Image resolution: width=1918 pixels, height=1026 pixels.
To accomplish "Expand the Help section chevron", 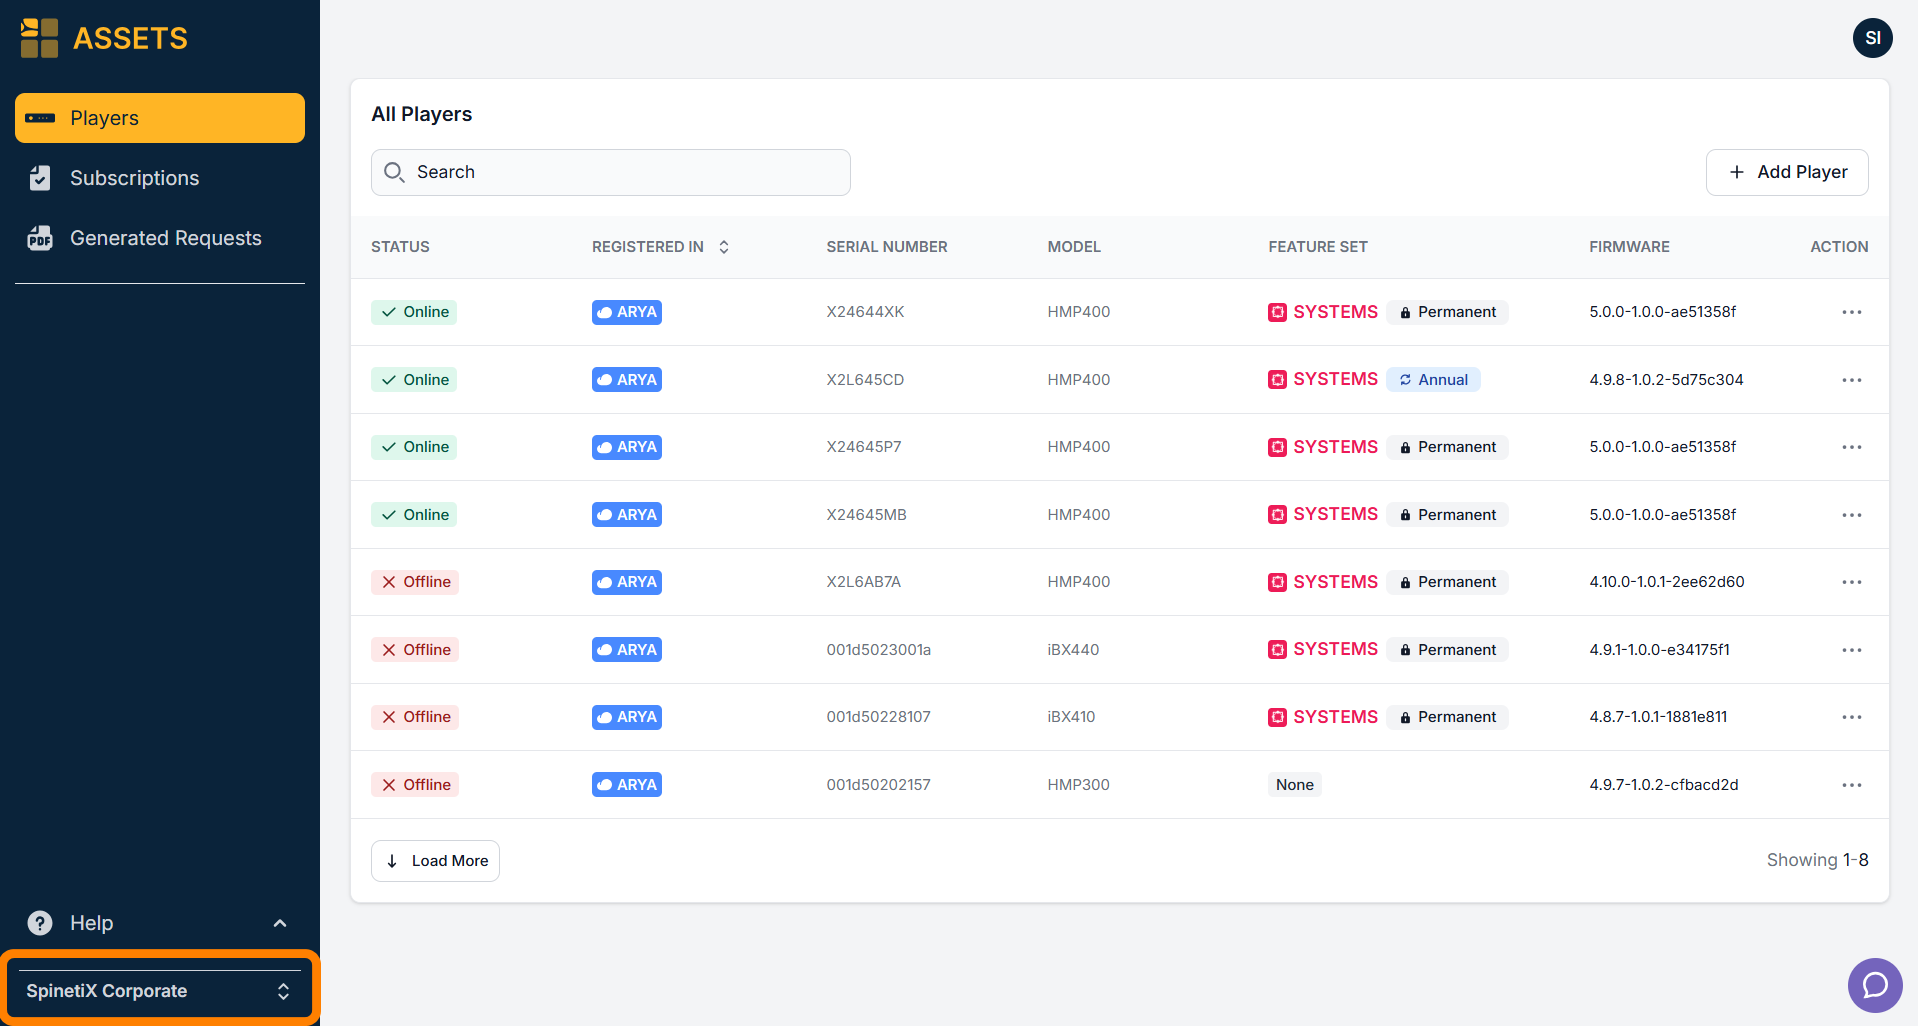I will coord(280,923).
